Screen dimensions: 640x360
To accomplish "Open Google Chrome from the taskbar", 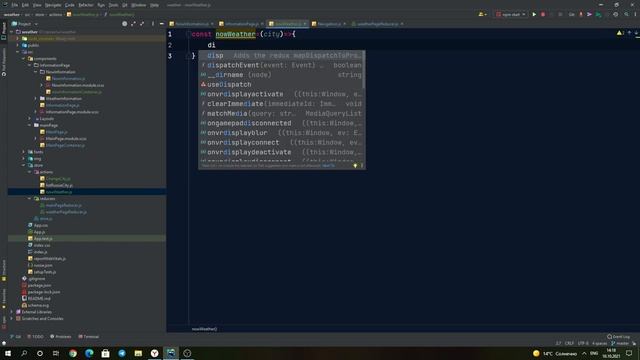I will click(73, 353).
